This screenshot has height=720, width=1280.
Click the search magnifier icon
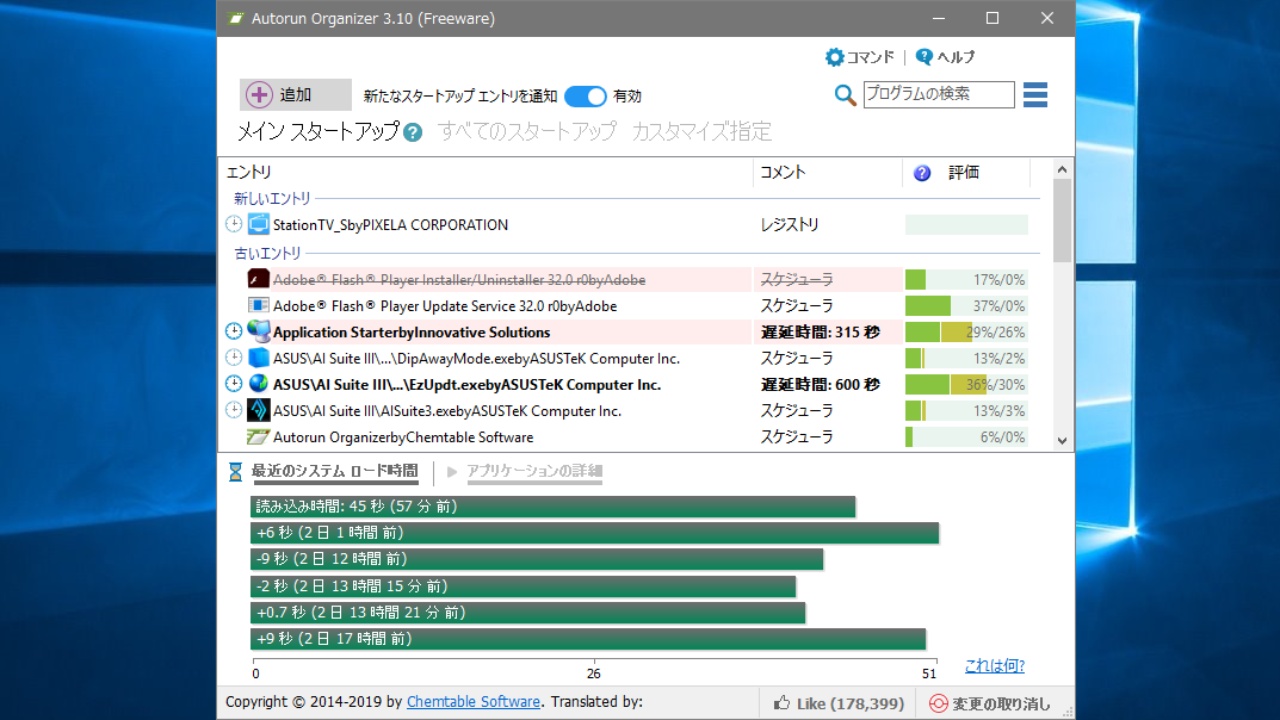(846, 95)
